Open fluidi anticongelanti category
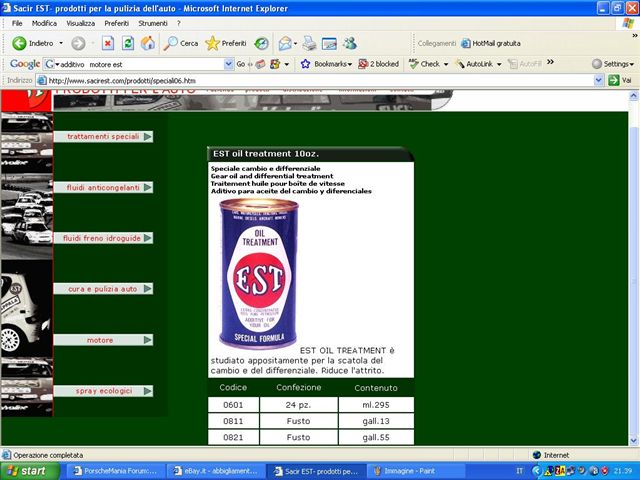 [103, 187]
